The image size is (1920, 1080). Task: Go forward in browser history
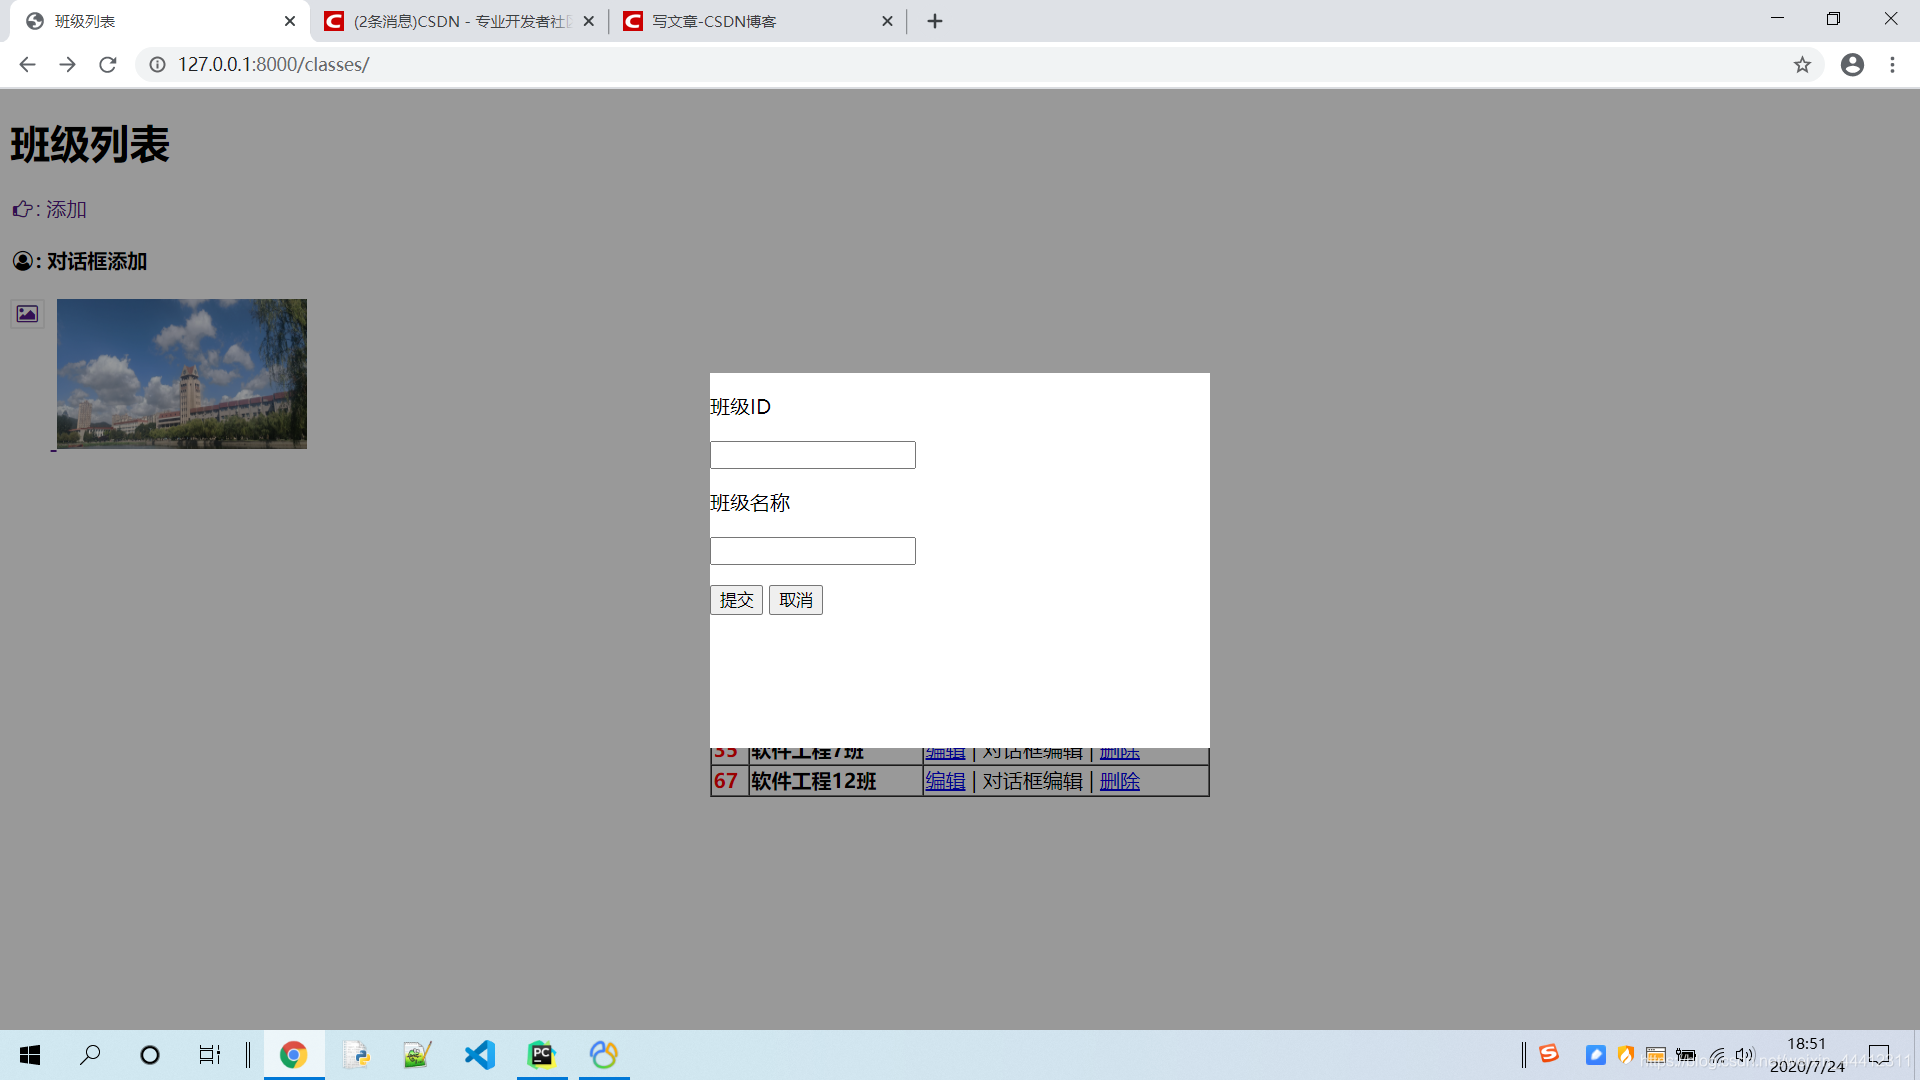click(x=67, y=65)
